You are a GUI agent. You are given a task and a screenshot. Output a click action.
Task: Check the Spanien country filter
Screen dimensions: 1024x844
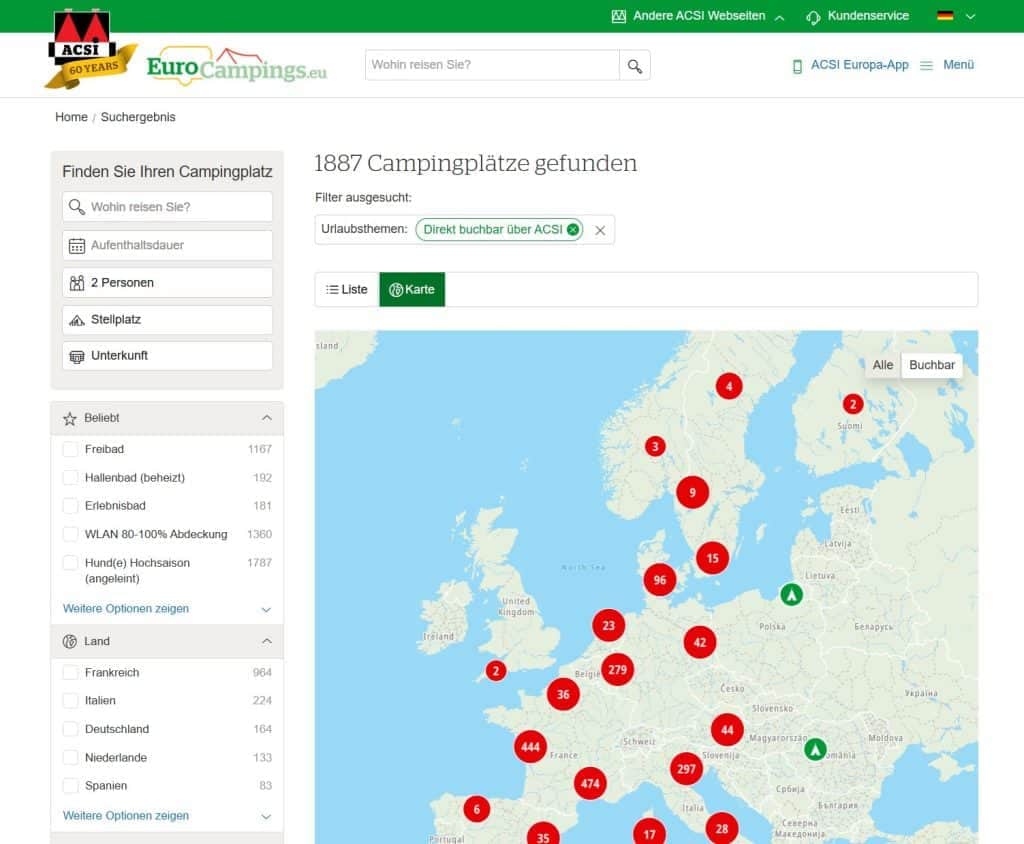click(71, 785)
